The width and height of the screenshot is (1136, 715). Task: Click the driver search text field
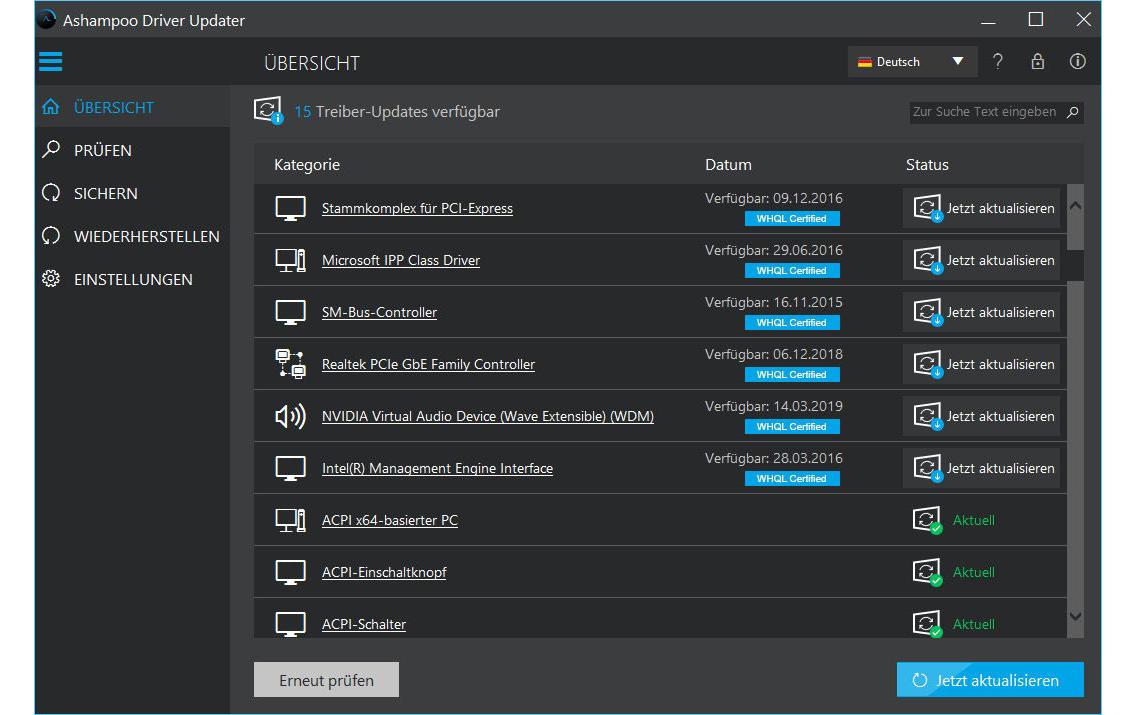pos(984,112)
